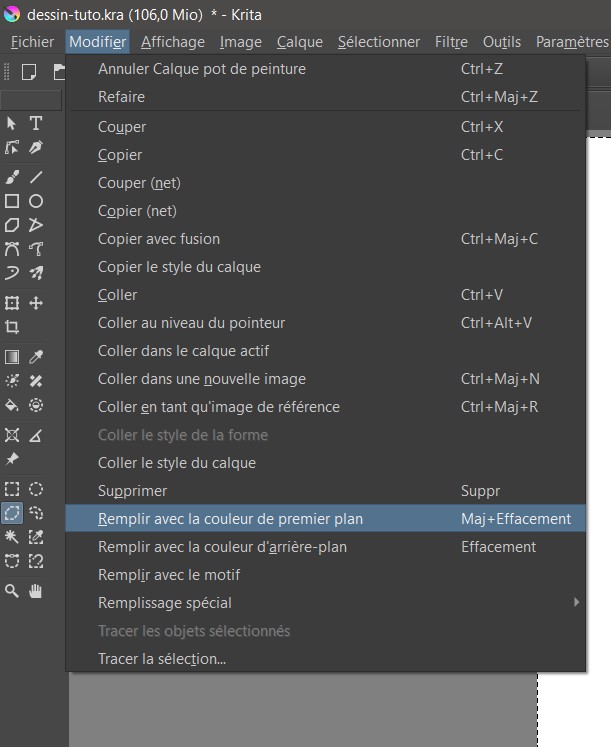Select Coller dans une nouvelle image
The image size is (611, 747).
201,379
